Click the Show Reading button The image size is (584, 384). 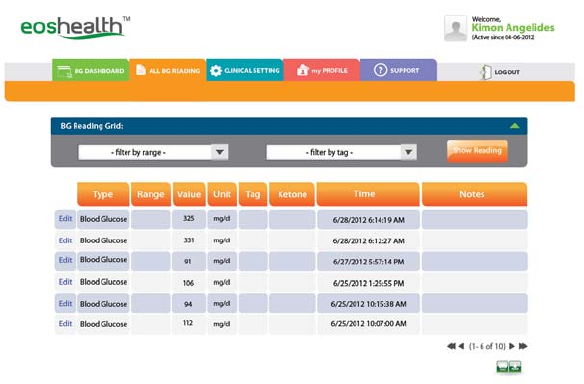[x=477, y=151]
